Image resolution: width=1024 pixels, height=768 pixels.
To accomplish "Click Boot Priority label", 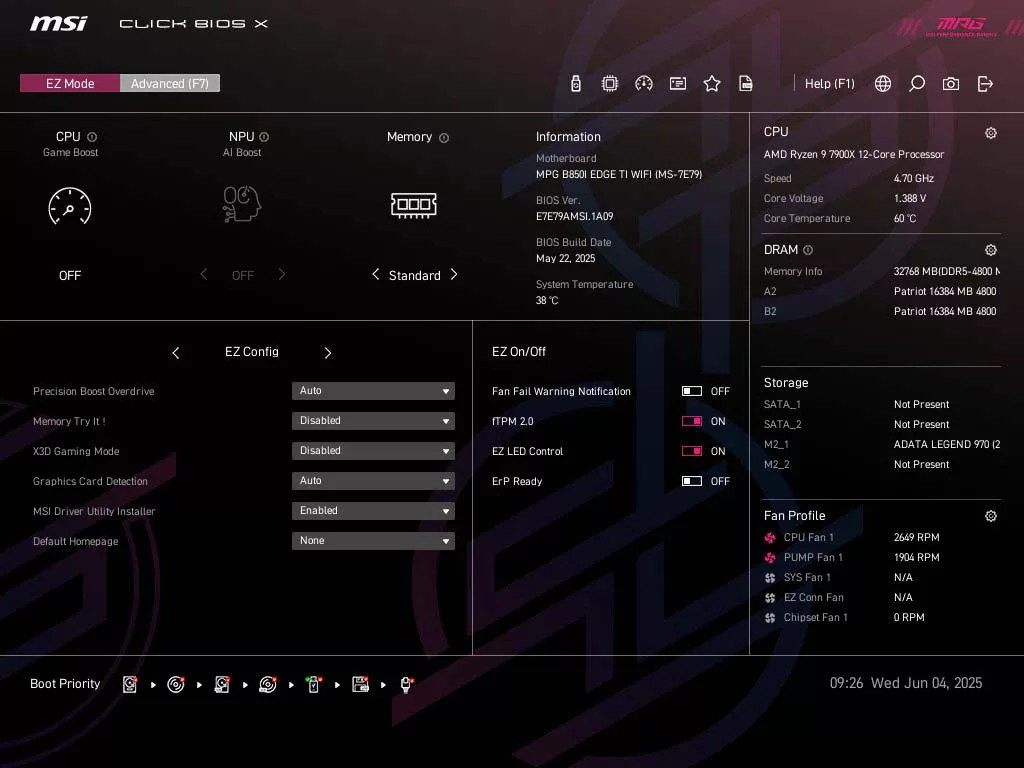I will point(65,684).
